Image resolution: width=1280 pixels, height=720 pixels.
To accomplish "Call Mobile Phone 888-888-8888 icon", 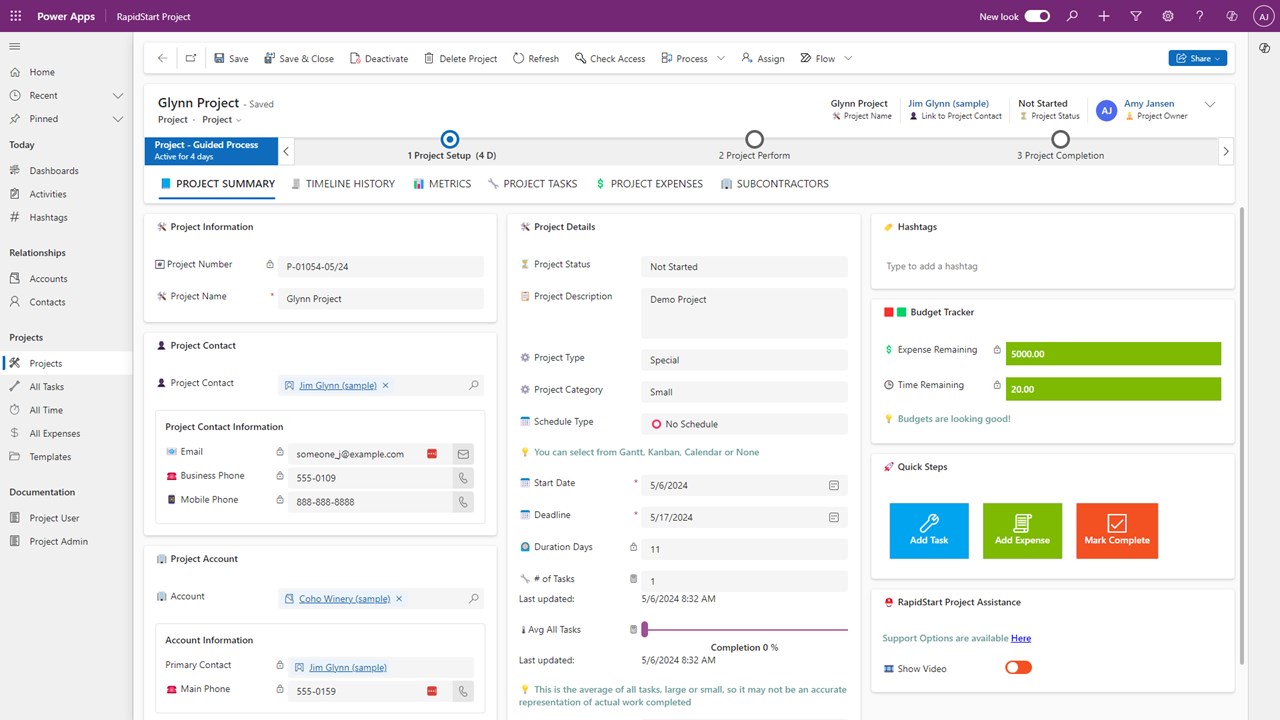I will pyautogui.click(x=463, y=501).
